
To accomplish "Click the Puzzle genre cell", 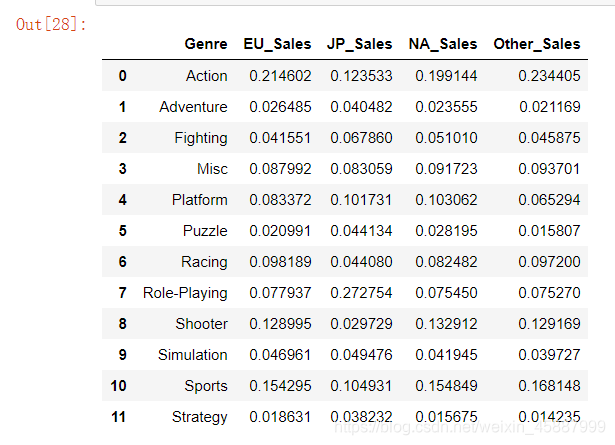I will click(x=205, y=231).
